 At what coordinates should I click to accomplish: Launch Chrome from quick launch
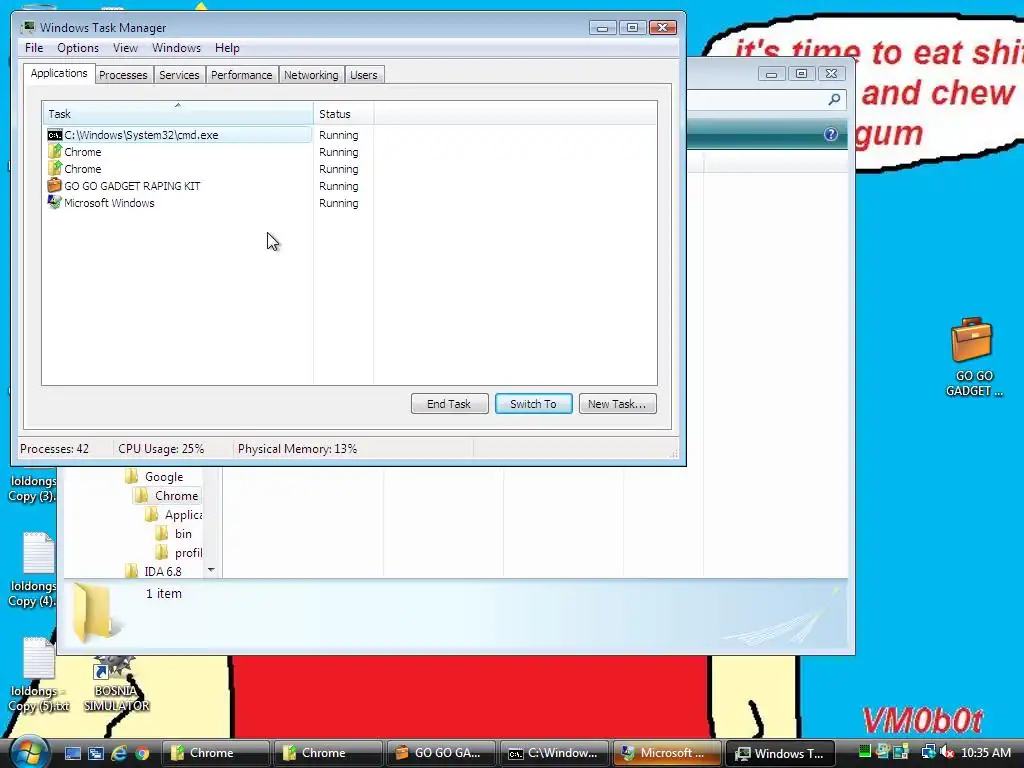click(x=142, y=754)
